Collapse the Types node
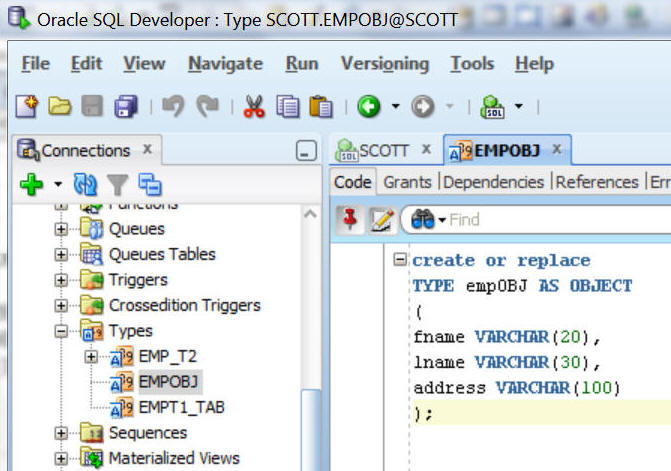 click(61, 331)
